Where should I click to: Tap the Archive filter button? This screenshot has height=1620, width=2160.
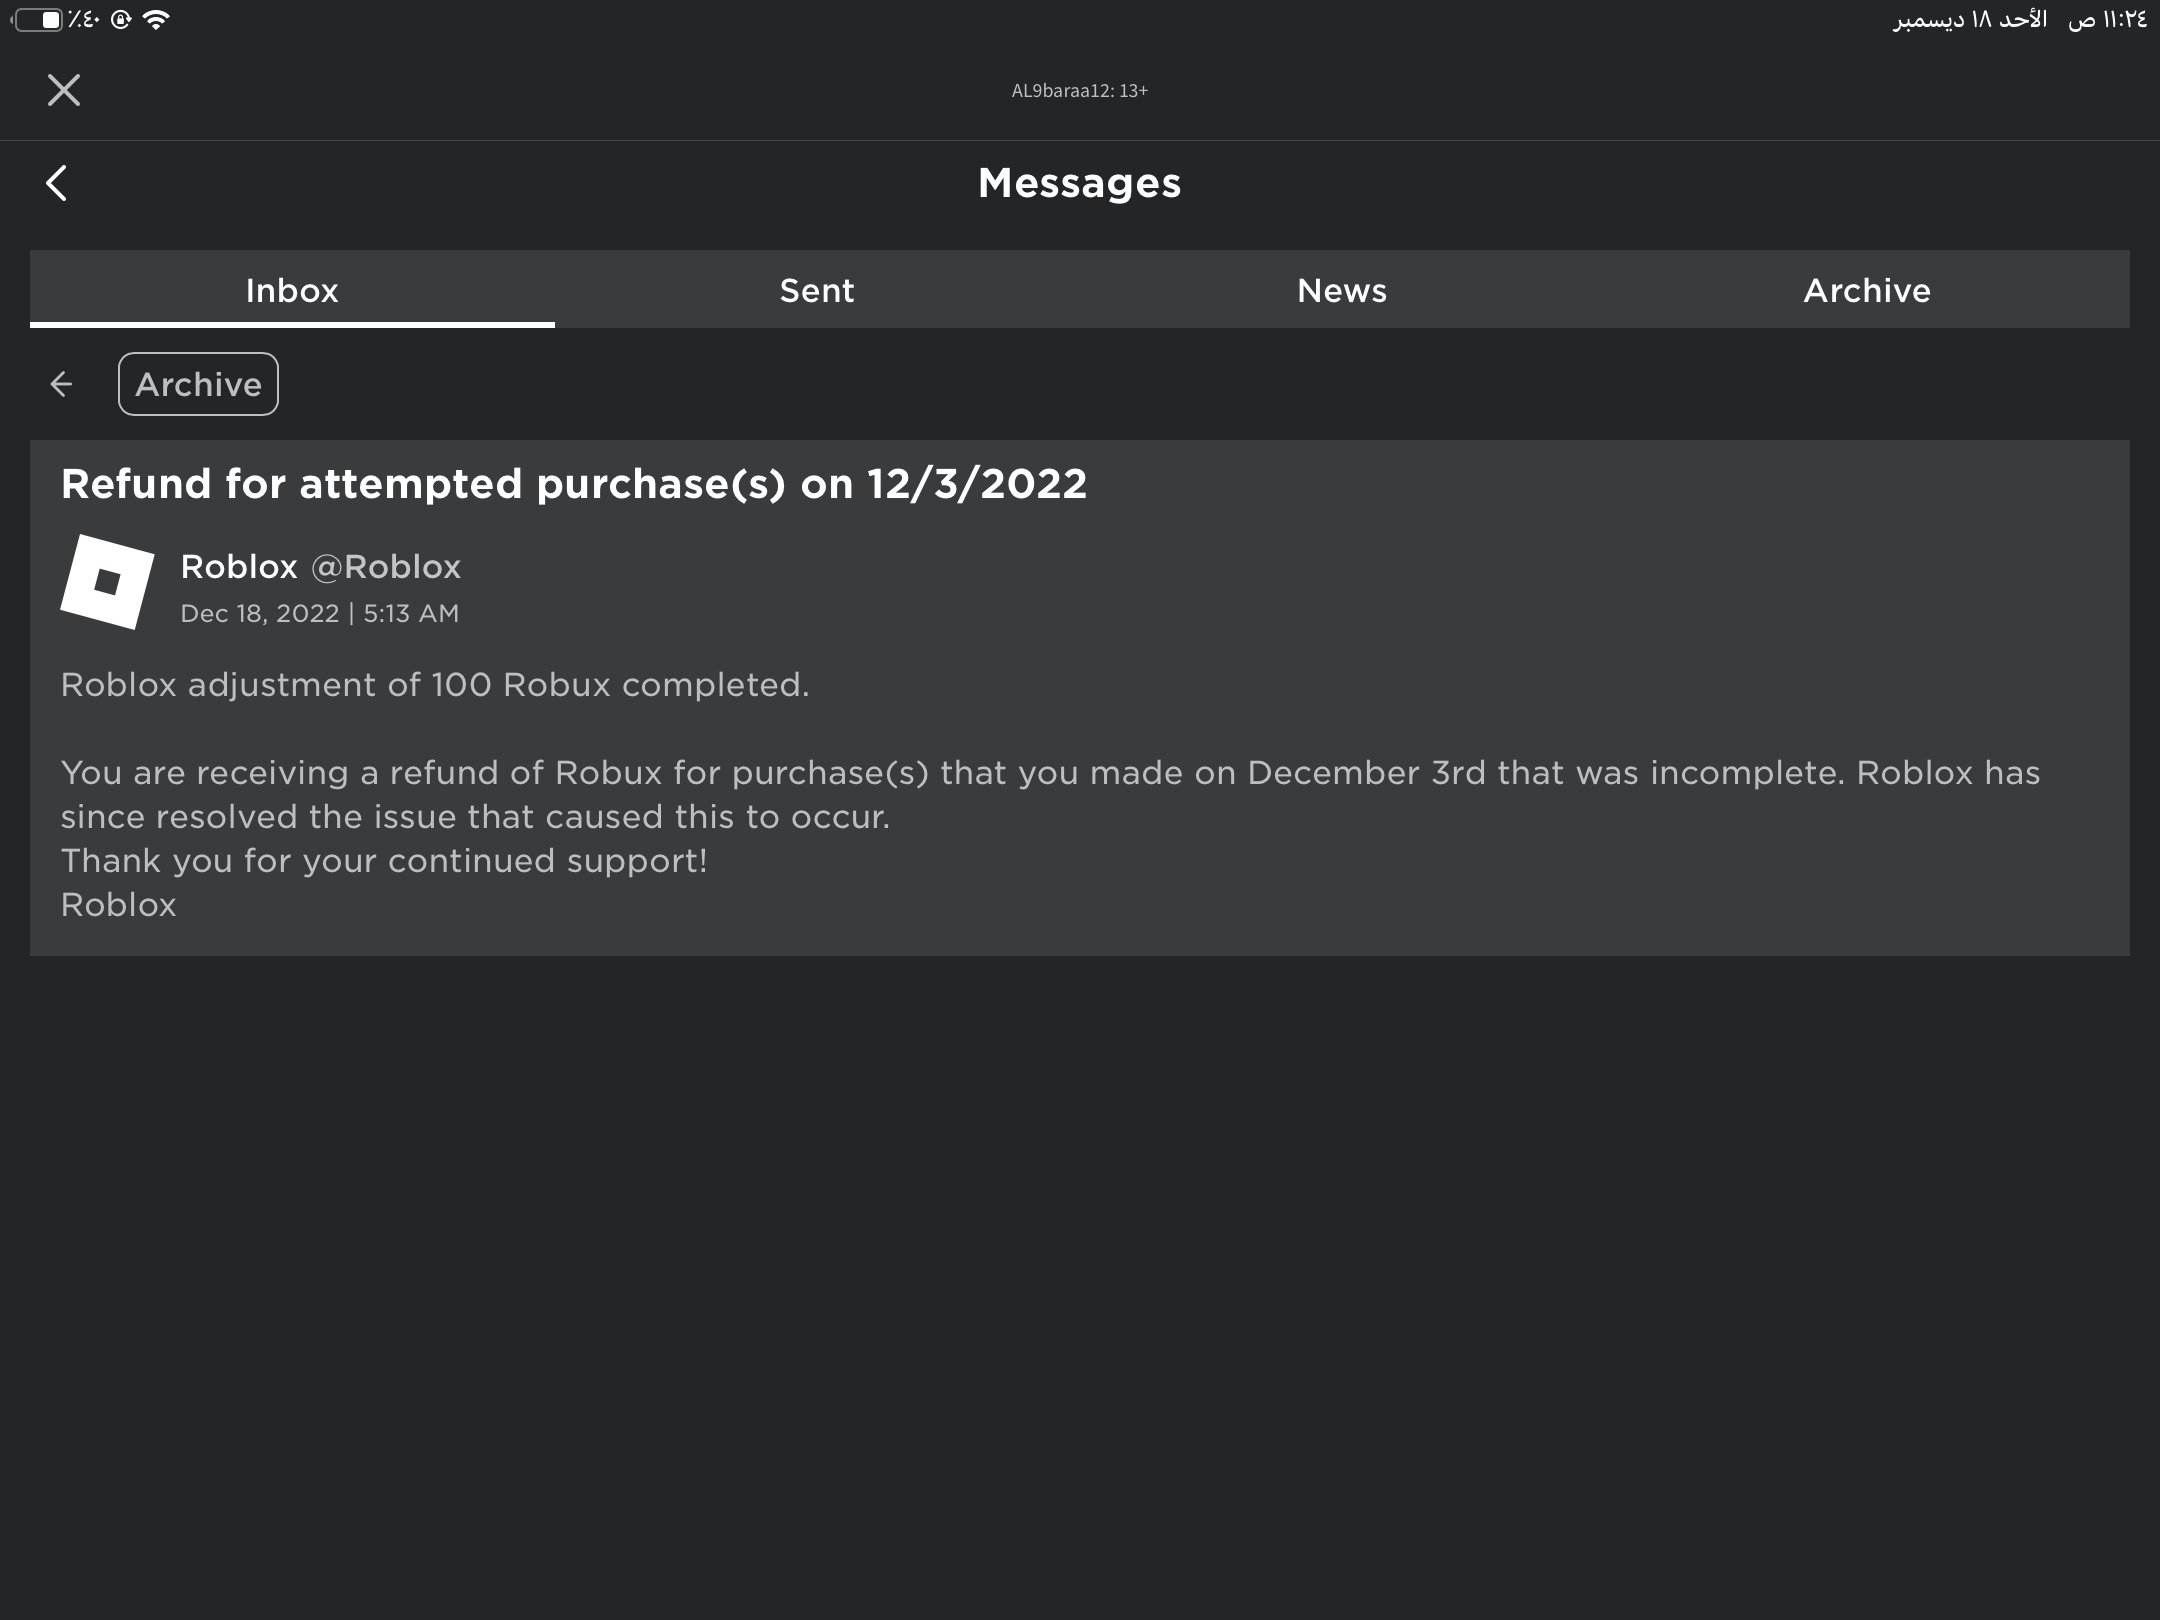click(x=198, y=383)
